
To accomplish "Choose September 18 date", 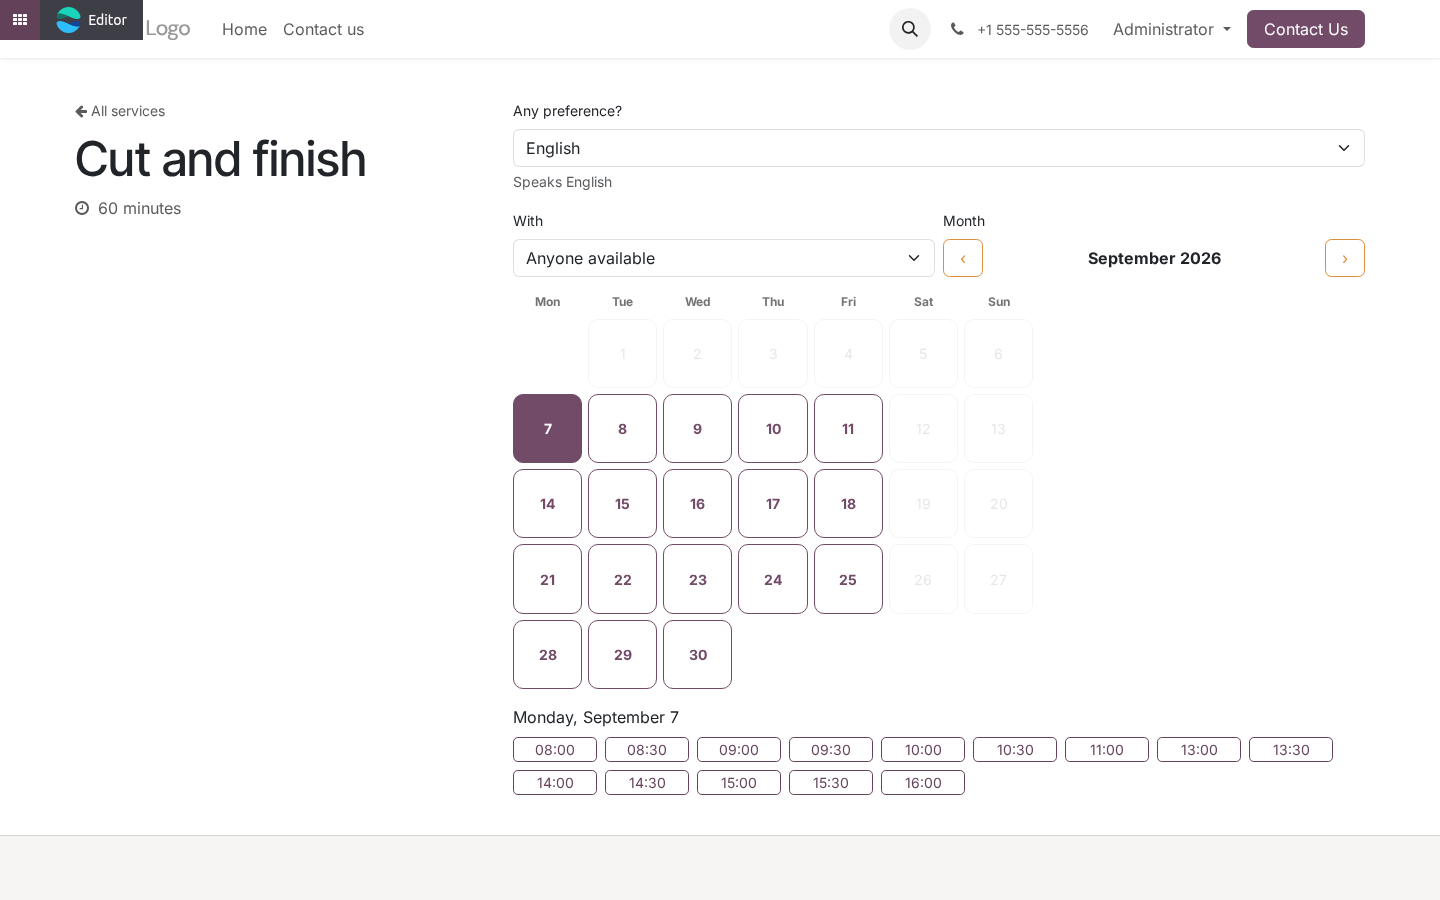I will click(x=848, y=504).
